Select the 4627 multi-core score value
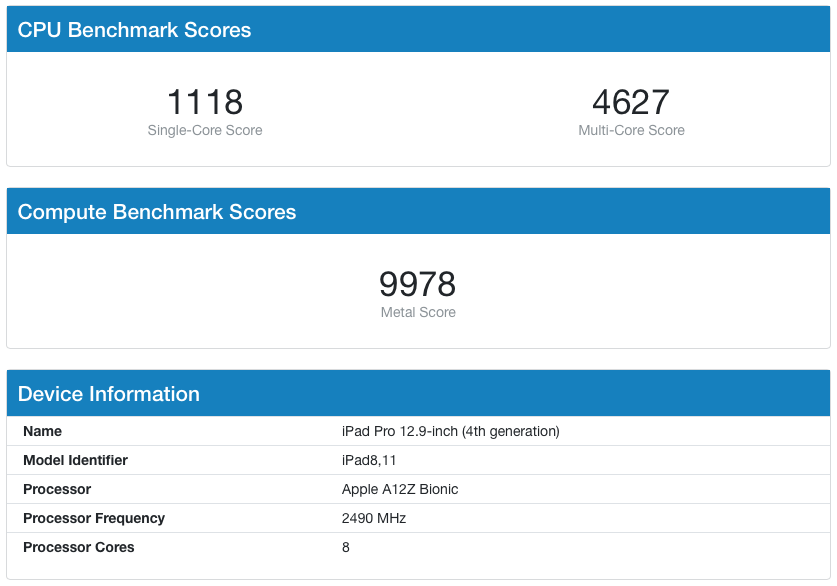The height and width of the screenshot is (586, 837). click(631, 102)
